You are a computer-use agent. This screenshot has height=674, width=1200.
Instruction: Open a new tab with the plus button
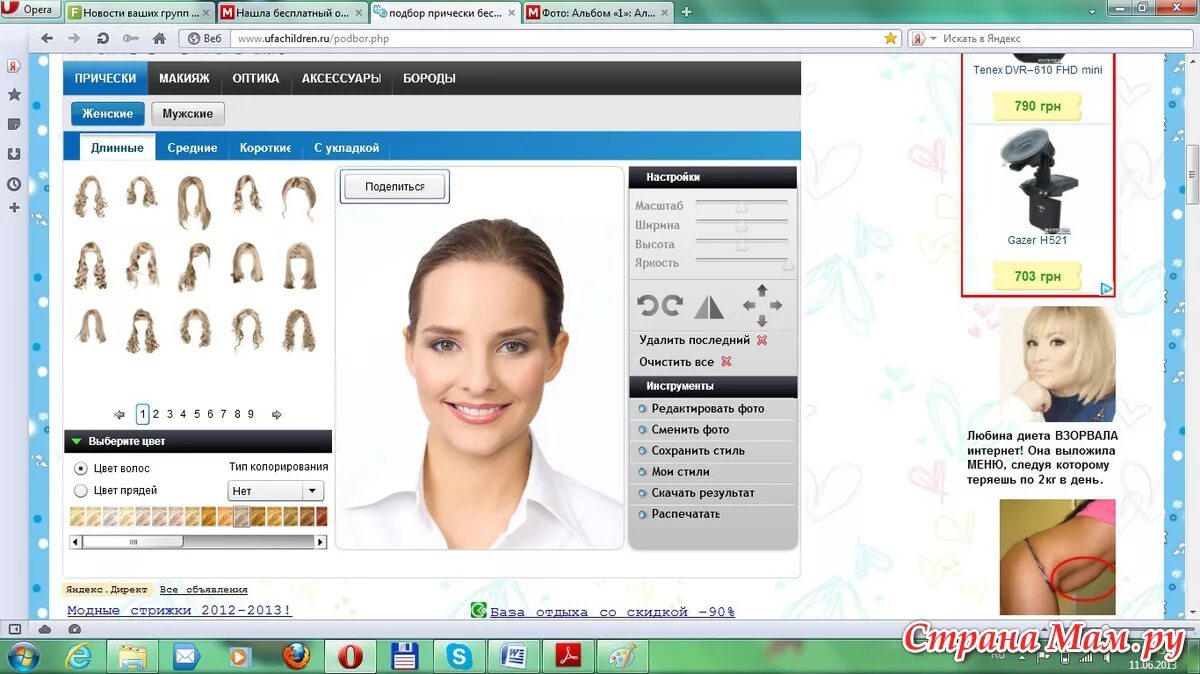click(686, 12)
